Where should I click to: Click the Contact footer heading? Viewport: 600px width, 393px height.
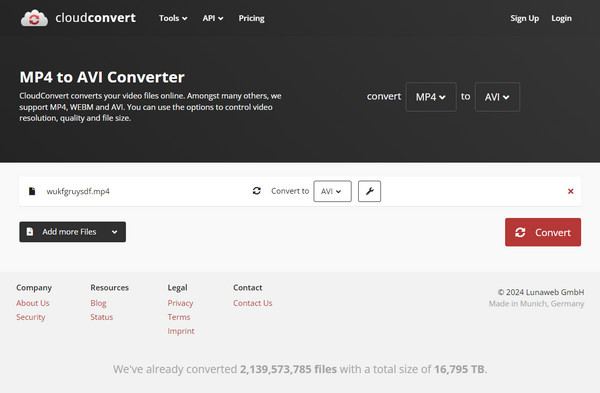248,288
